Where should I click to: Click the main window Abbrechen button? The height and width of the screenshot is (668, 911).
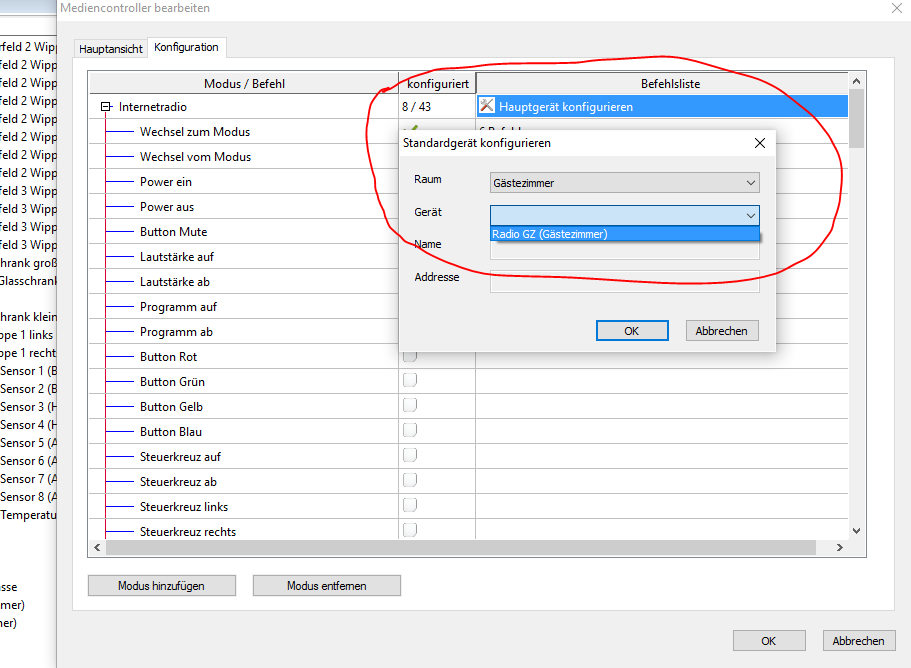(x=859, y=641)
